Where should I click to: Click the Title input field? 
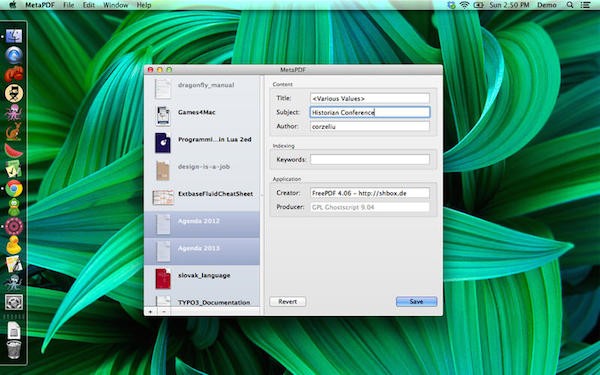pos(370,98)
